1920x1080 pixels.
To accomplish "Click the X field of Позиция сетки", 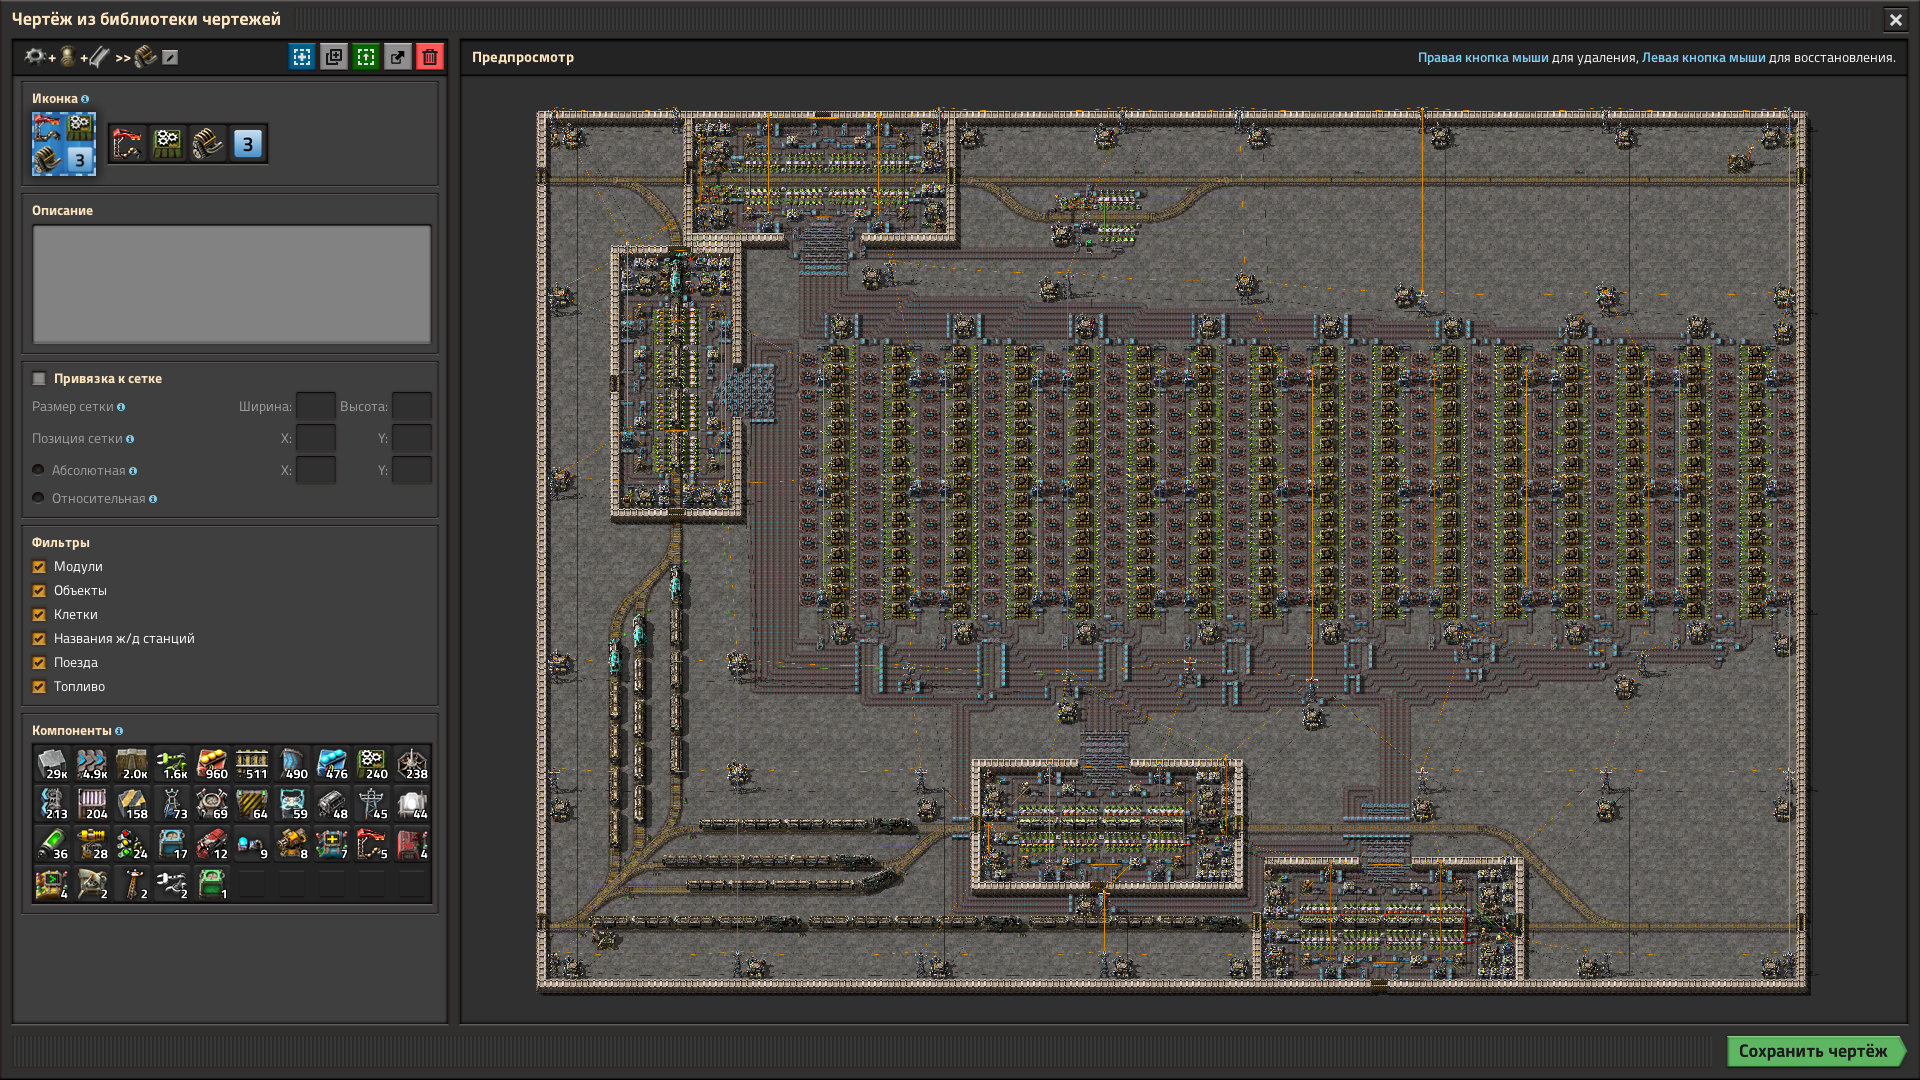I will tap(316, 438).
